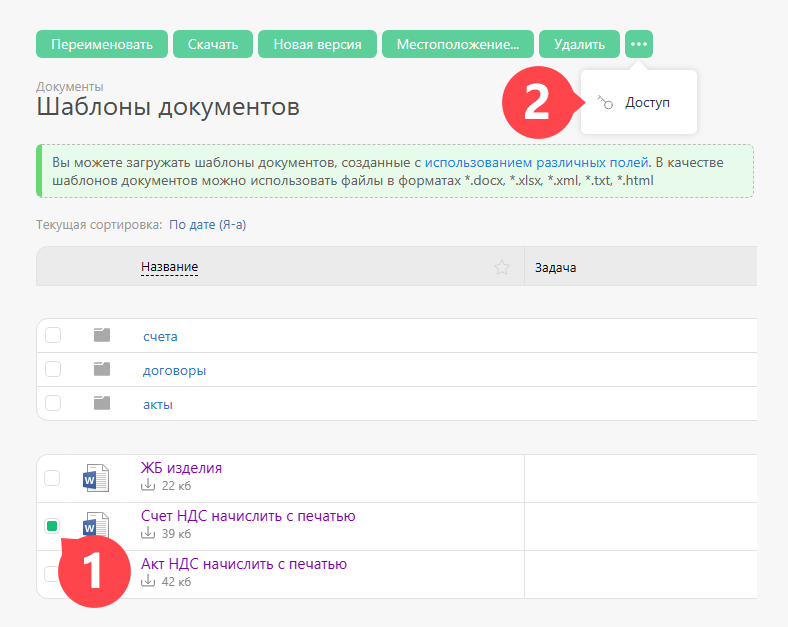Click the download icon next to 42 кб

(148, 581)
